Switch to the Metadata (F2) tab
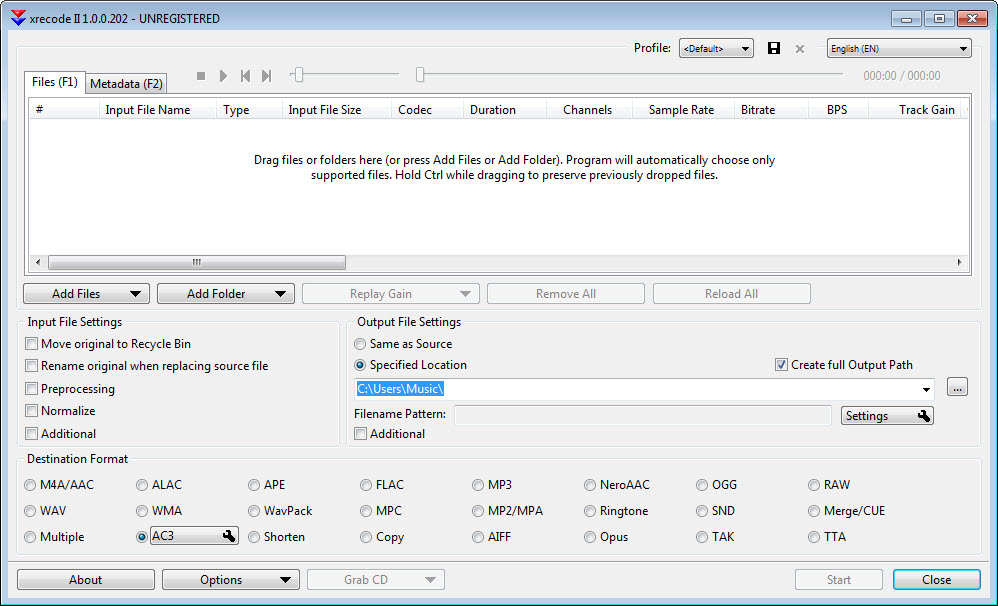This screenshot has height=606, width=998. (x=126, y=83)
